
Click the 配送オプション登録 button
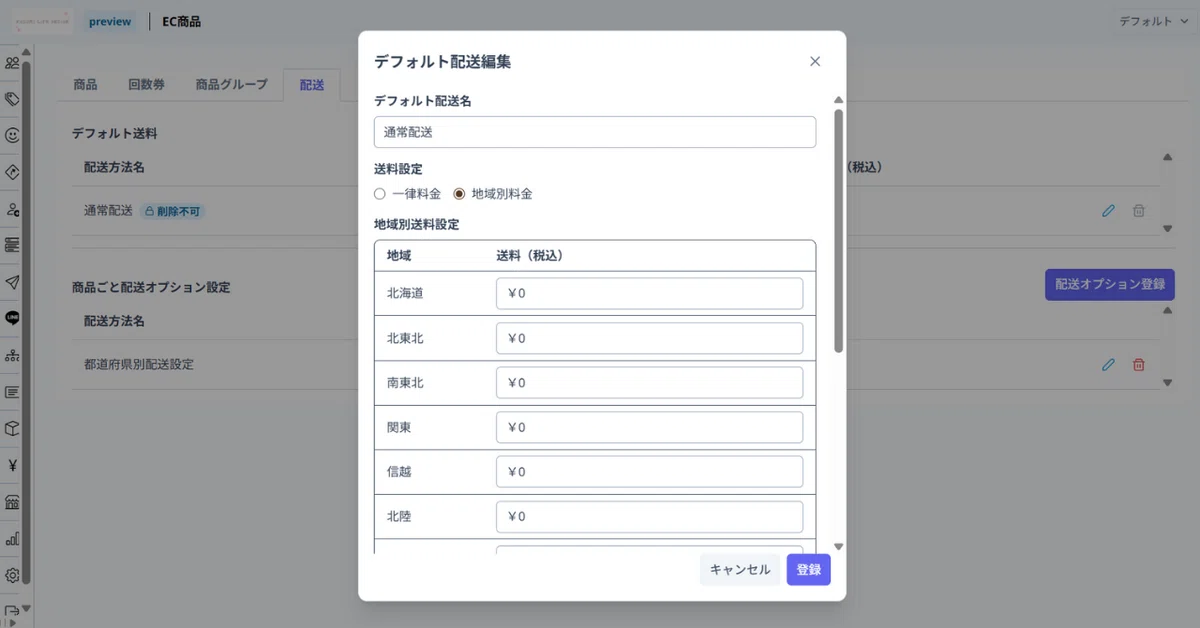[x=1110, y=284]
